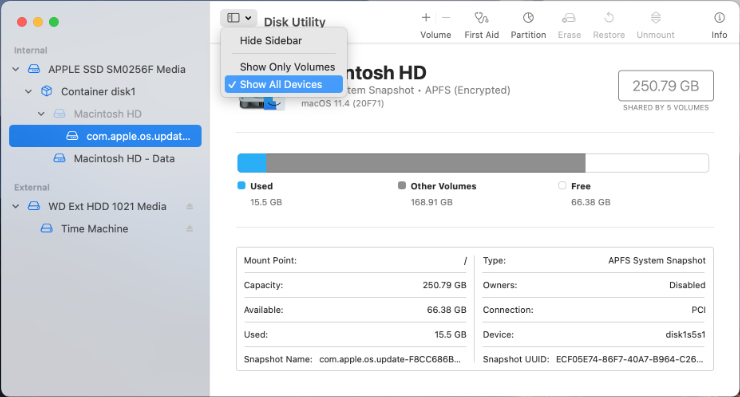
Task: Click the SHARED BY 5 VOLUMES label
Action: tap(666, 108)
